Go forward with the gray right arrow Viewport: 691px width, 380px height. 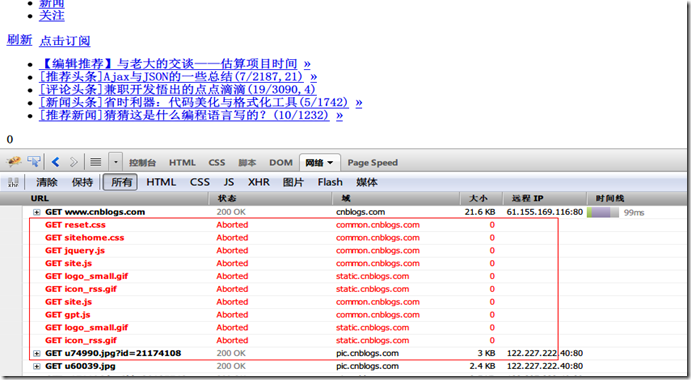pyautogui.click(x=74, y=162)
